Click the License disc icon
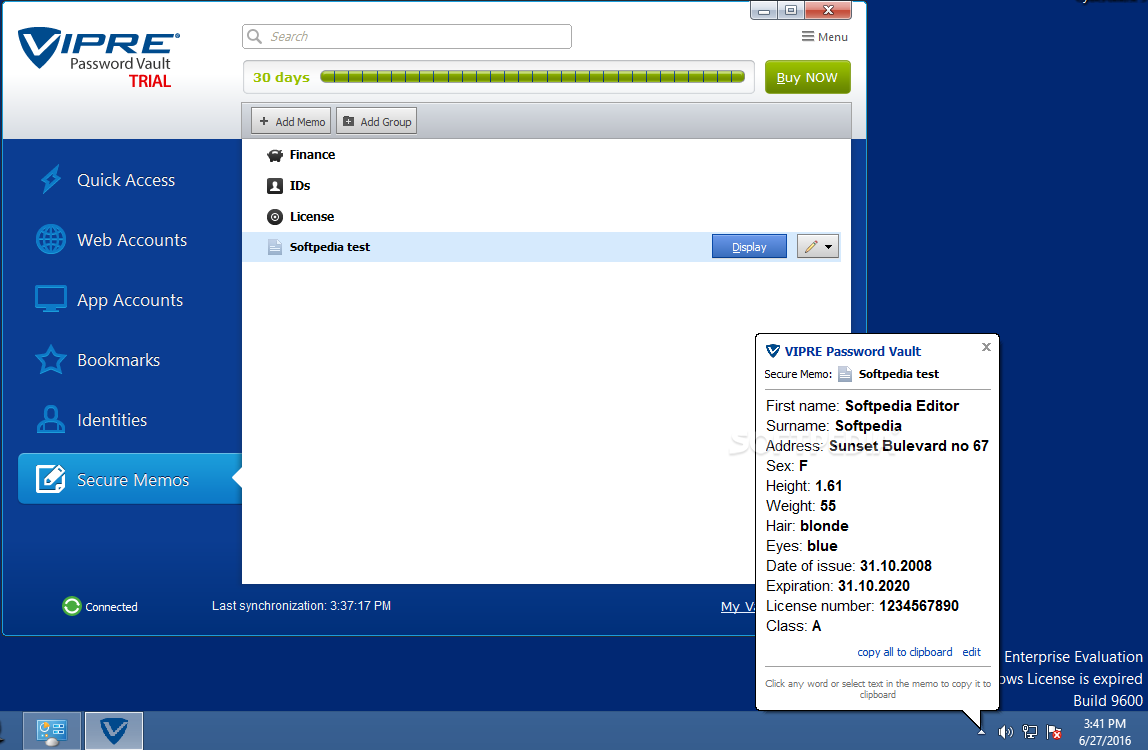1148x750 pixels. click(x=275, y=217)
